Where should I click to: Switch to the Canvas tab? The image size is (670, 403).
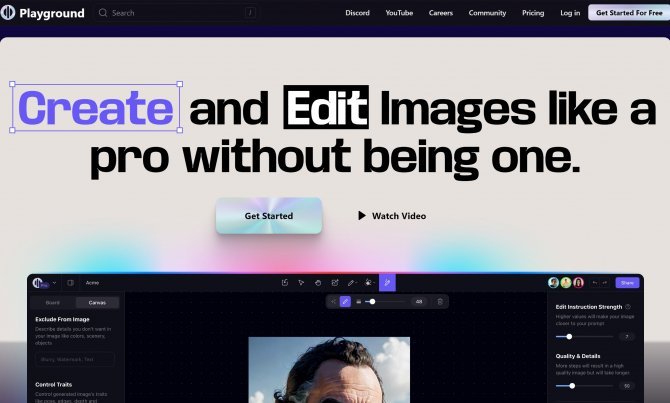click(97, 303)
